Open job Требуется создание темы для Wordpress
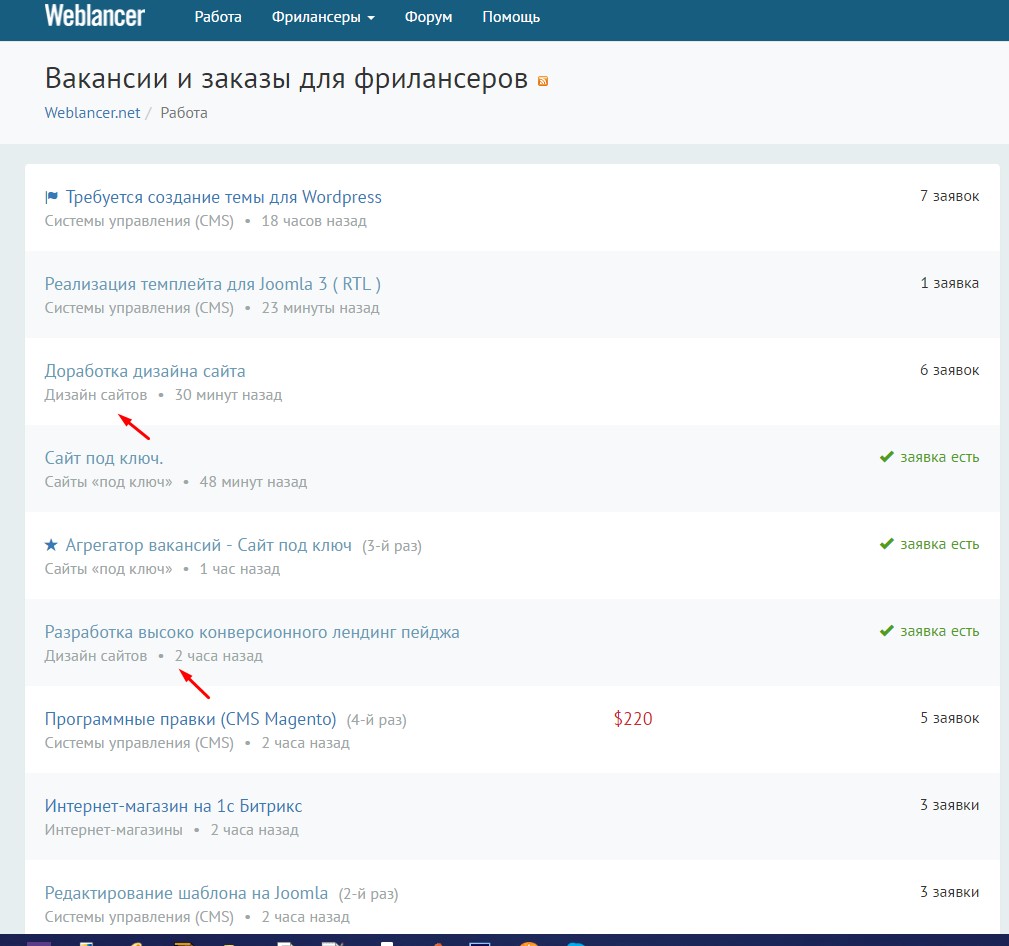This screenshot has width=1009, height=946. (x=223, y=197)
